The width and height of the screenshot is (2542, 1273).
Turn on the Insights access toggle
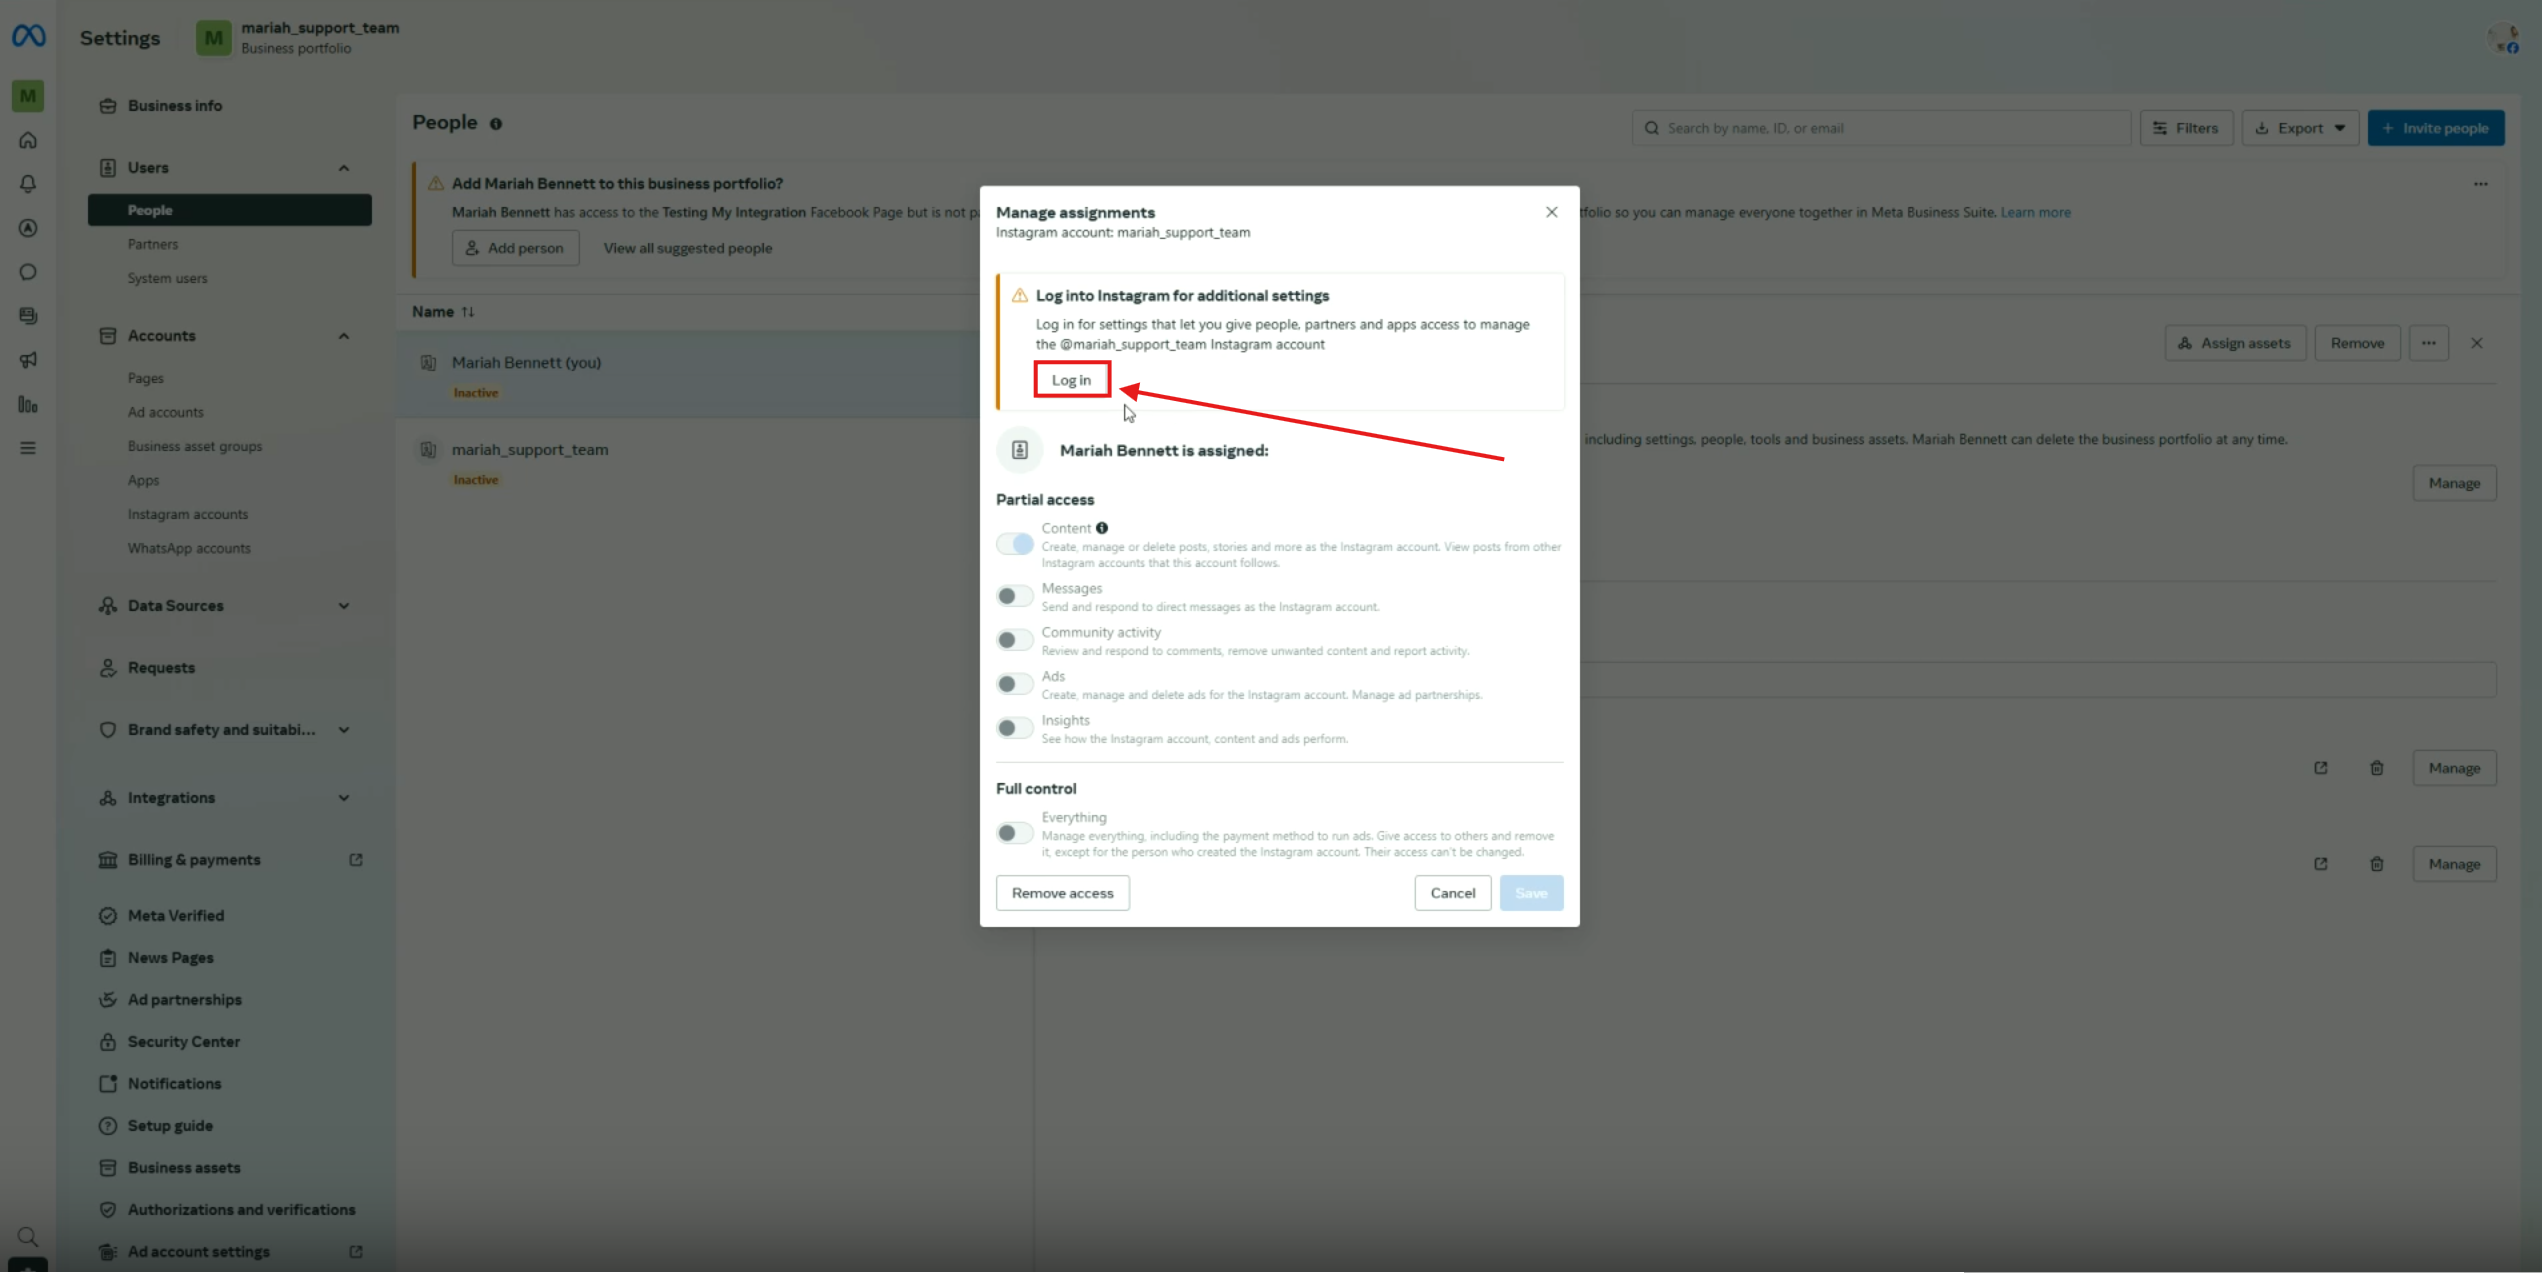(x=1015, y=728)
